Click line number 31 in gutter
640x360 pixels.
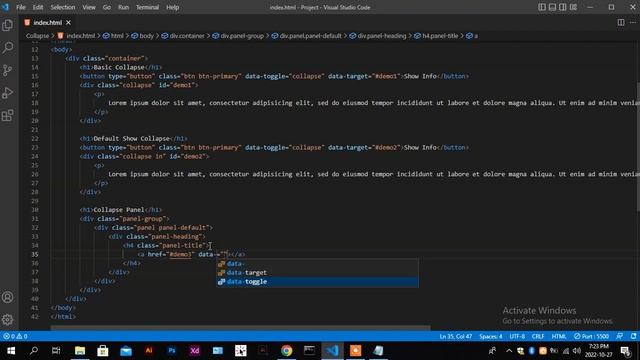(x=35, y=219)
